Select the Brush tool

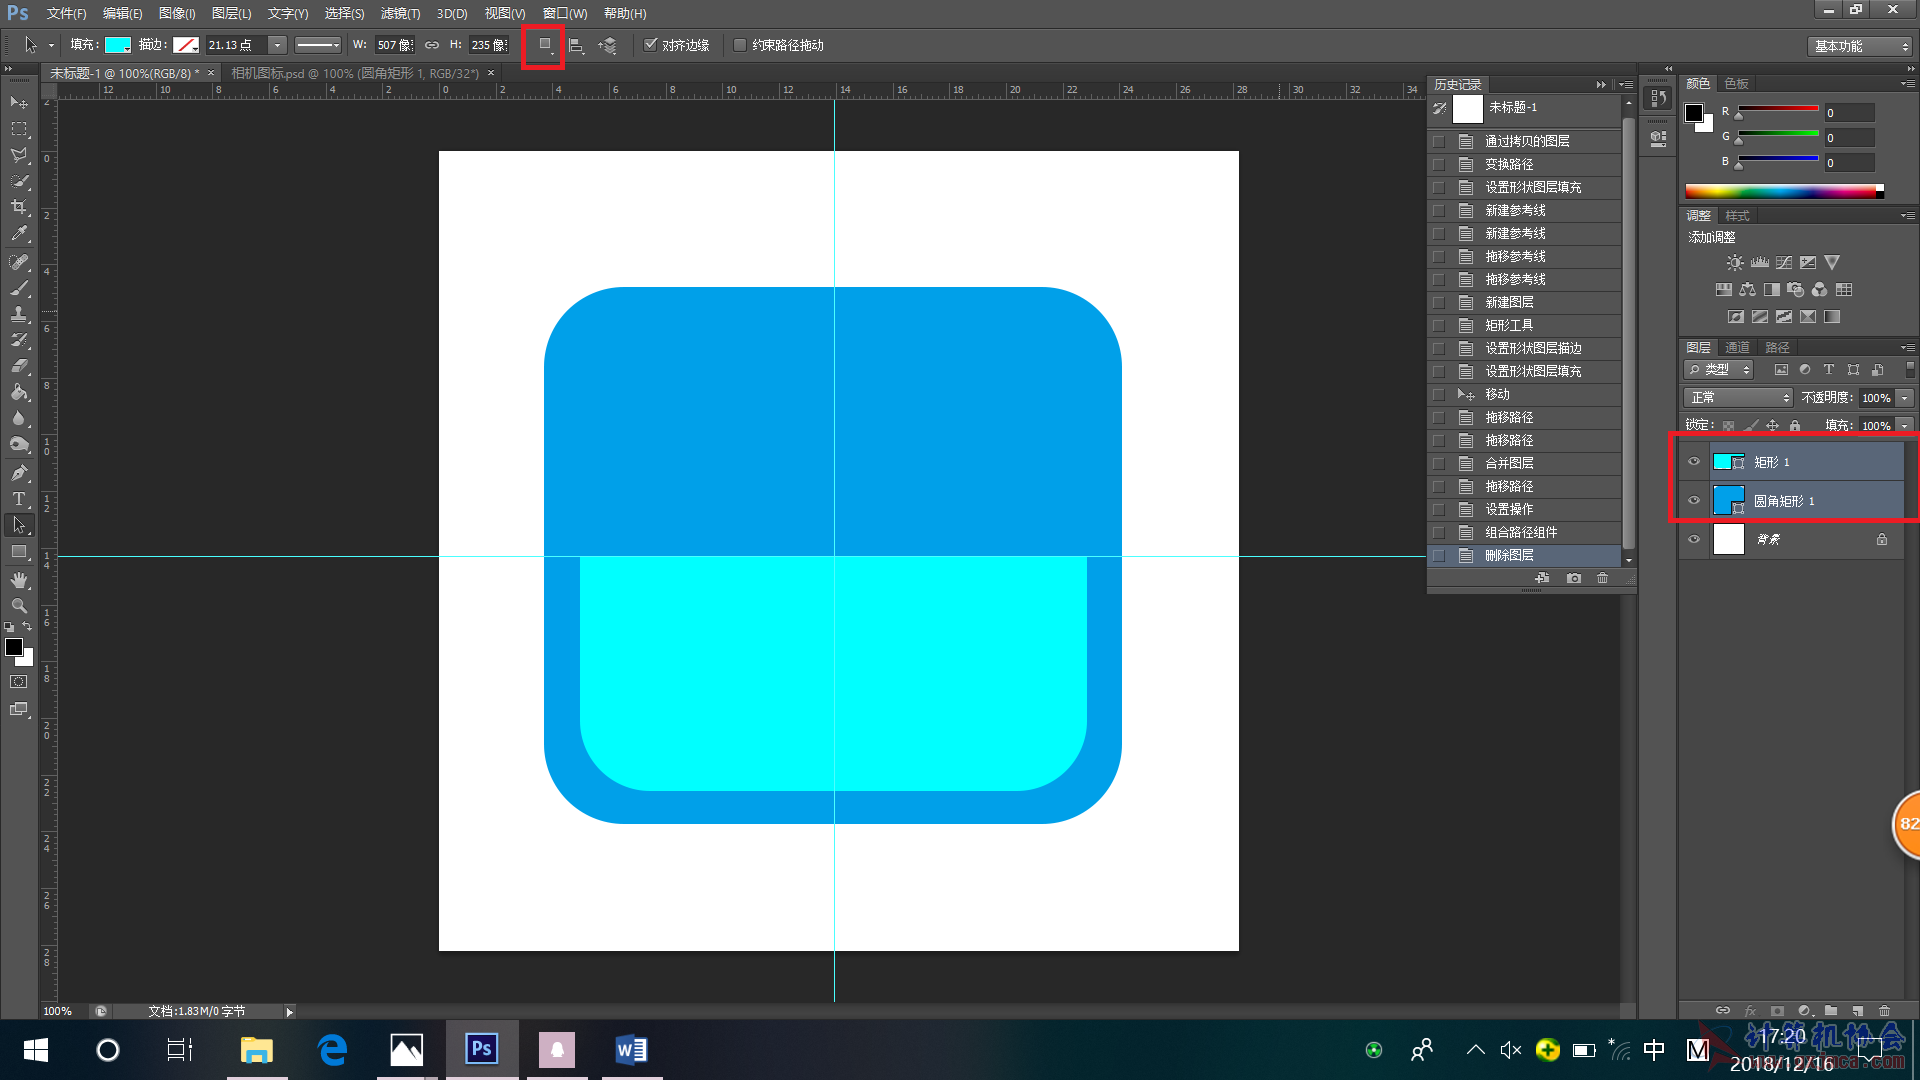[x=19, y=288]
